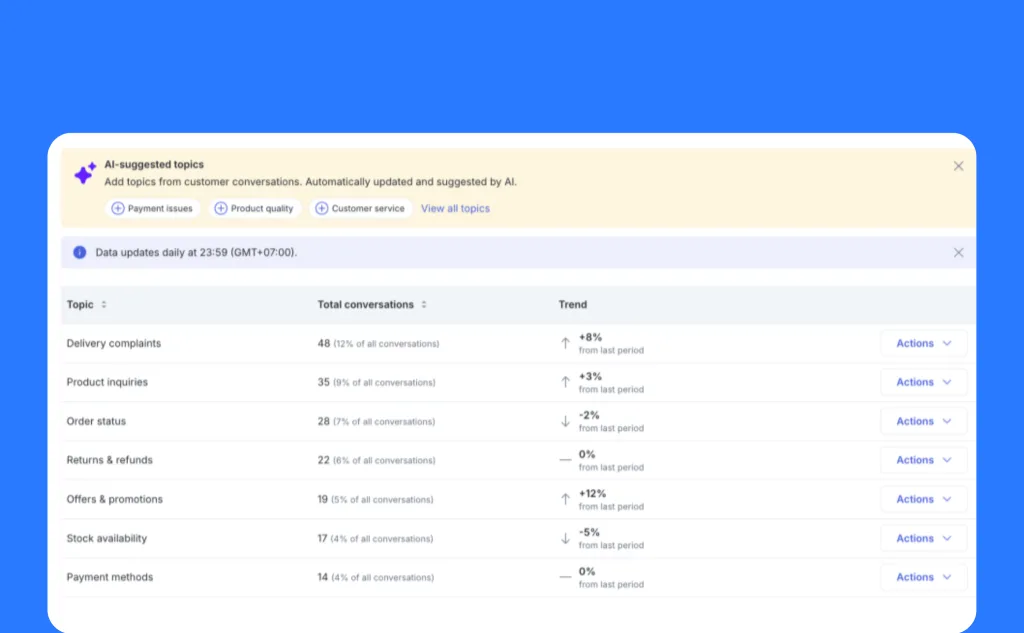
Task: Open View all topics link
Action: (455, 208)
